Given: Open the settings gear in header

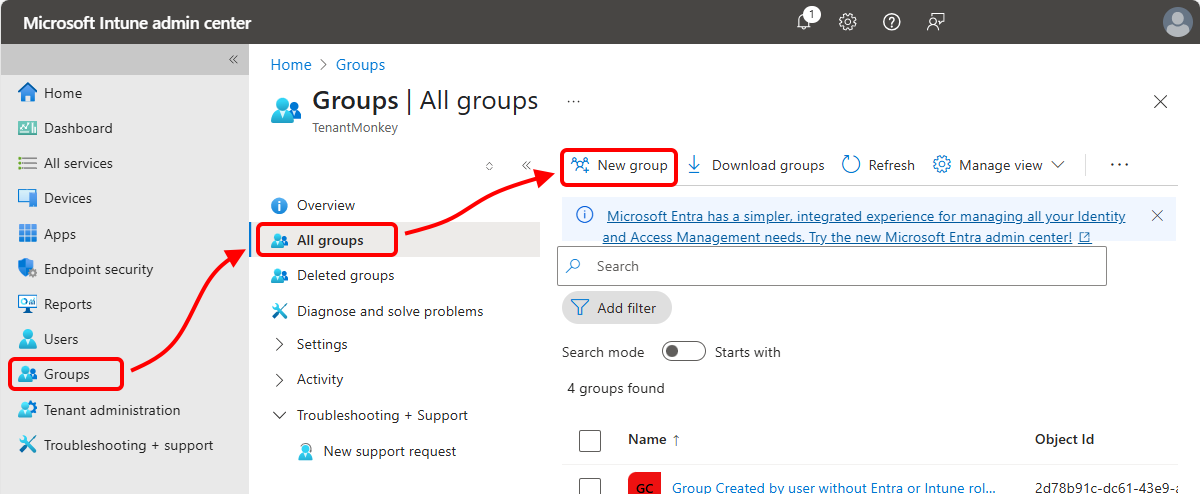Looking at the screenshot, I should point(848,22).
